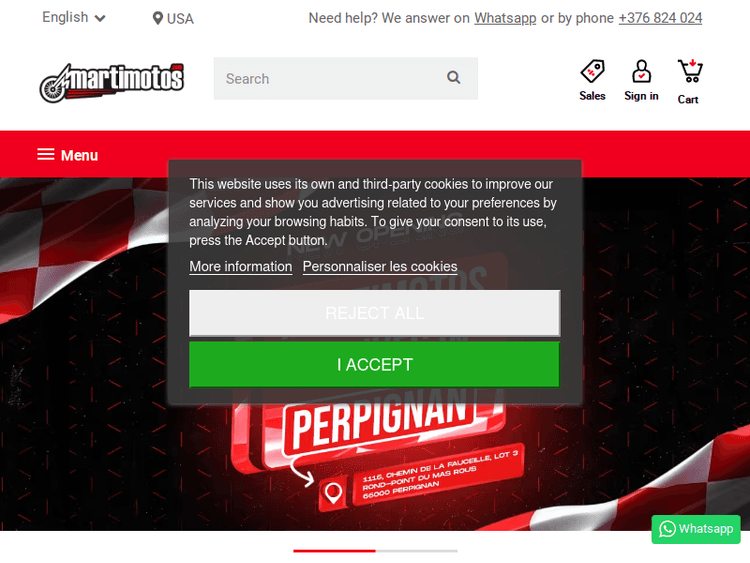Select the second carousel slide indicator
This screenshot has width=750, height=563.
coord(417,551)
